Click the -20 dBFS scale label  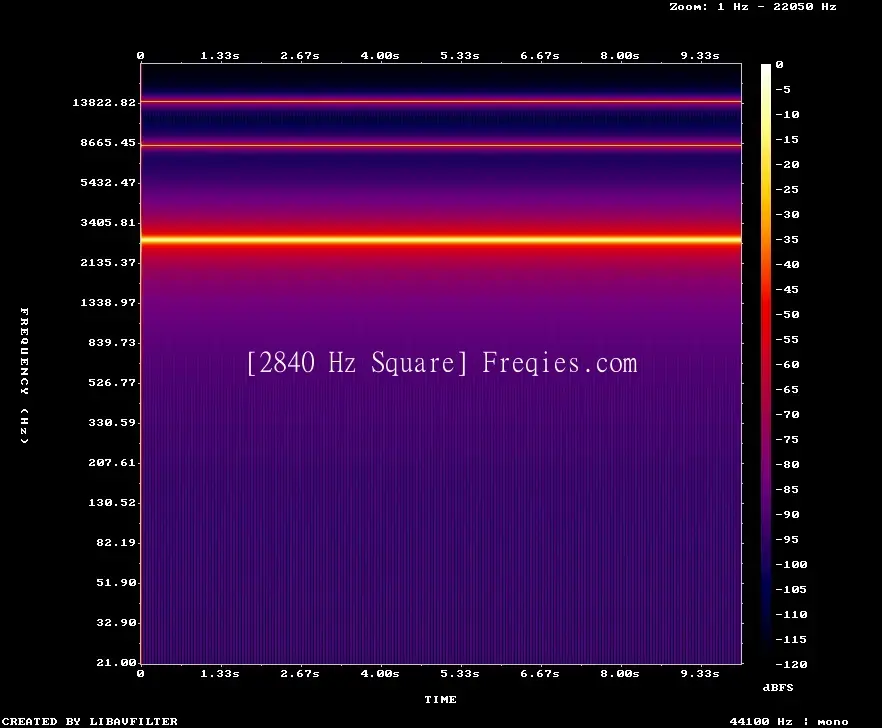click(x=787, y=165)
